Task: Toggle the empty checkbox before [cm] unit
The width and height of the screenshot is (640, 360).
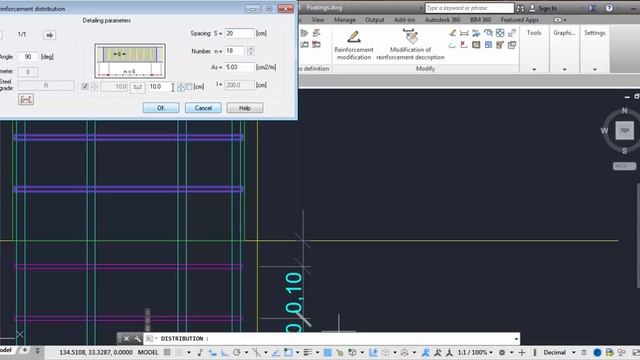Action: pyautogui.click(x=189, y=87)
